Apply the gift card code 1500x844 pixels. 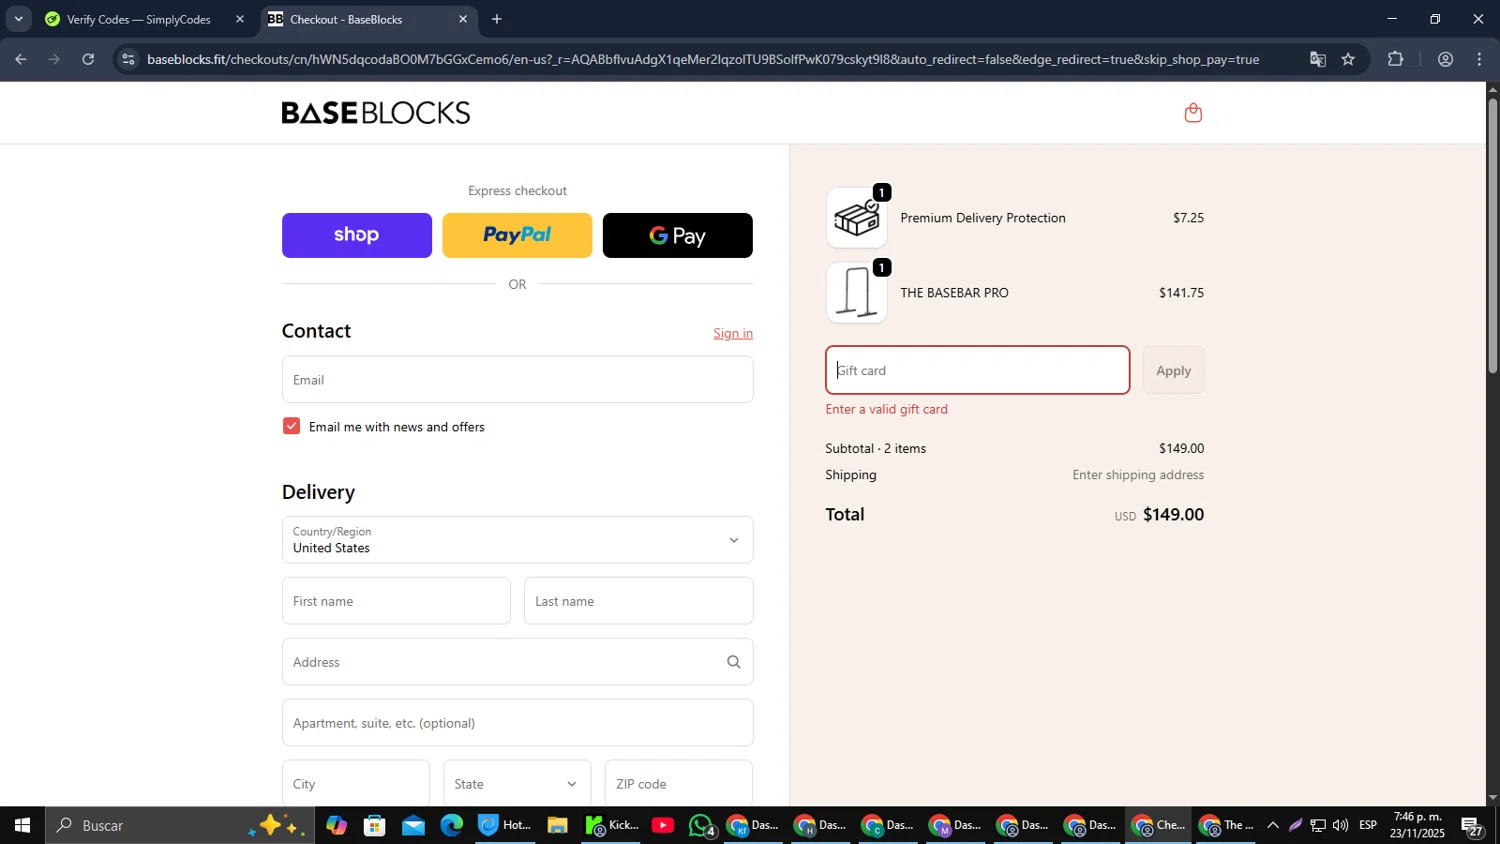pyautogui.click(x=1173, y=370)
